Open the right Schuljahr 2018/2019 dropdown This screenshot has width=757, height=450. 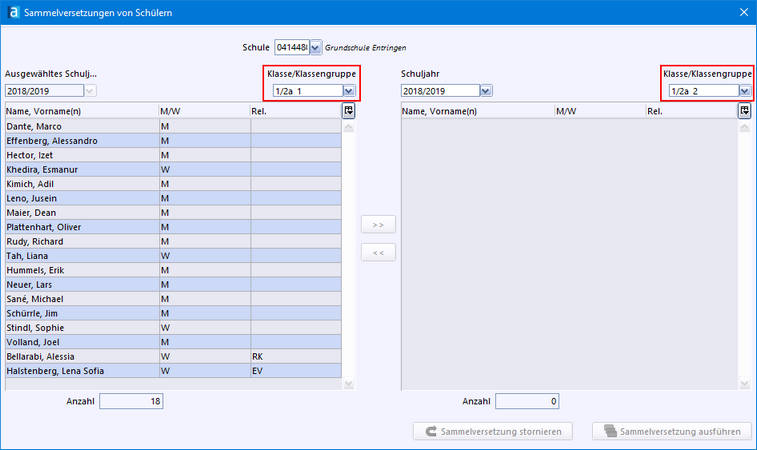coord(485,91)
